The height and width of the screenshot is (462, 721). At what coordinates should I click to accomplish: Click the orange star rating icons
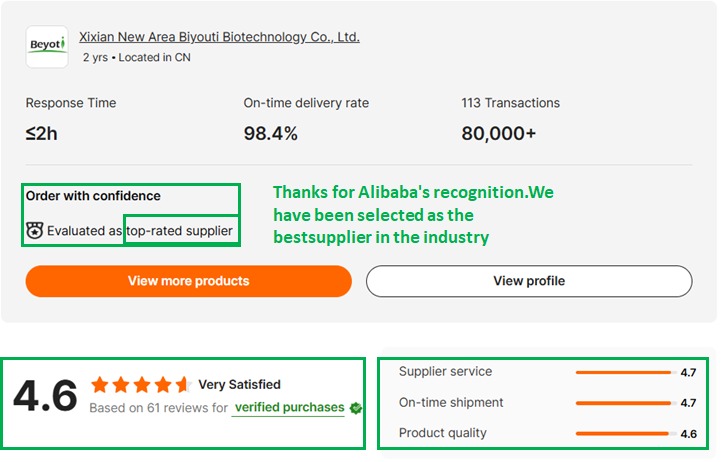coord(142,385)
